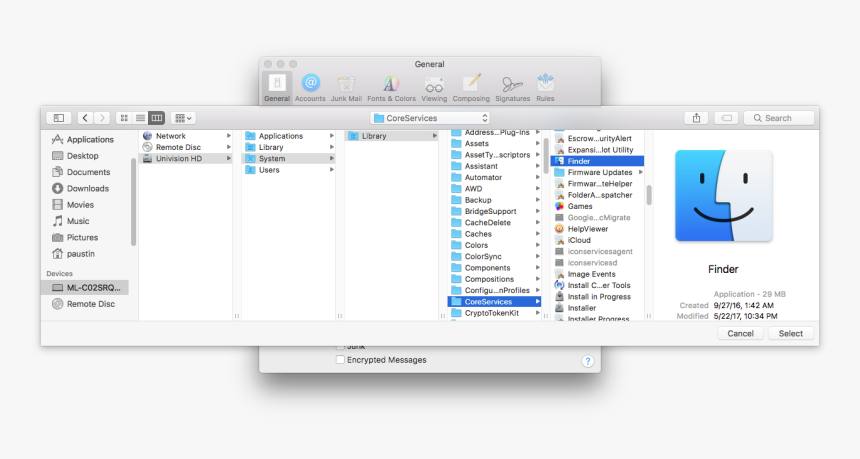Expand the Applications folder in second column
Viewport: 860px width, 459px height.
click(x=332, y=136)
